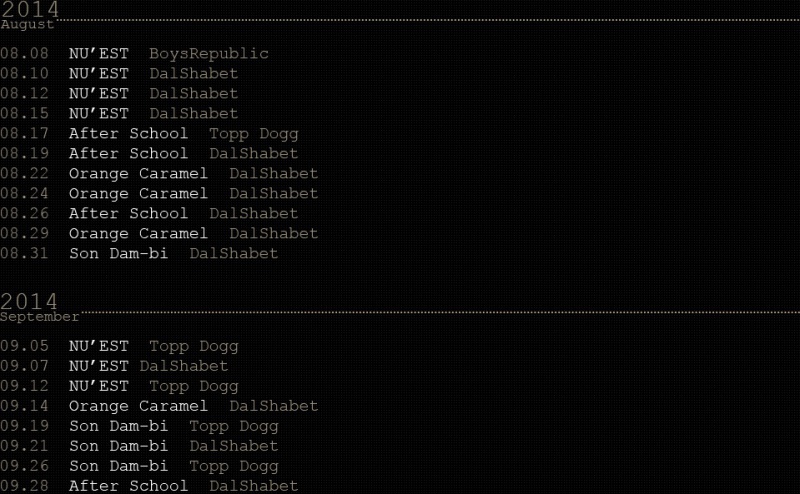Screen dimensions: 800x494
Task: Select Topp Dogg on the 09.26 row
Action: click(x=233, y=467)
